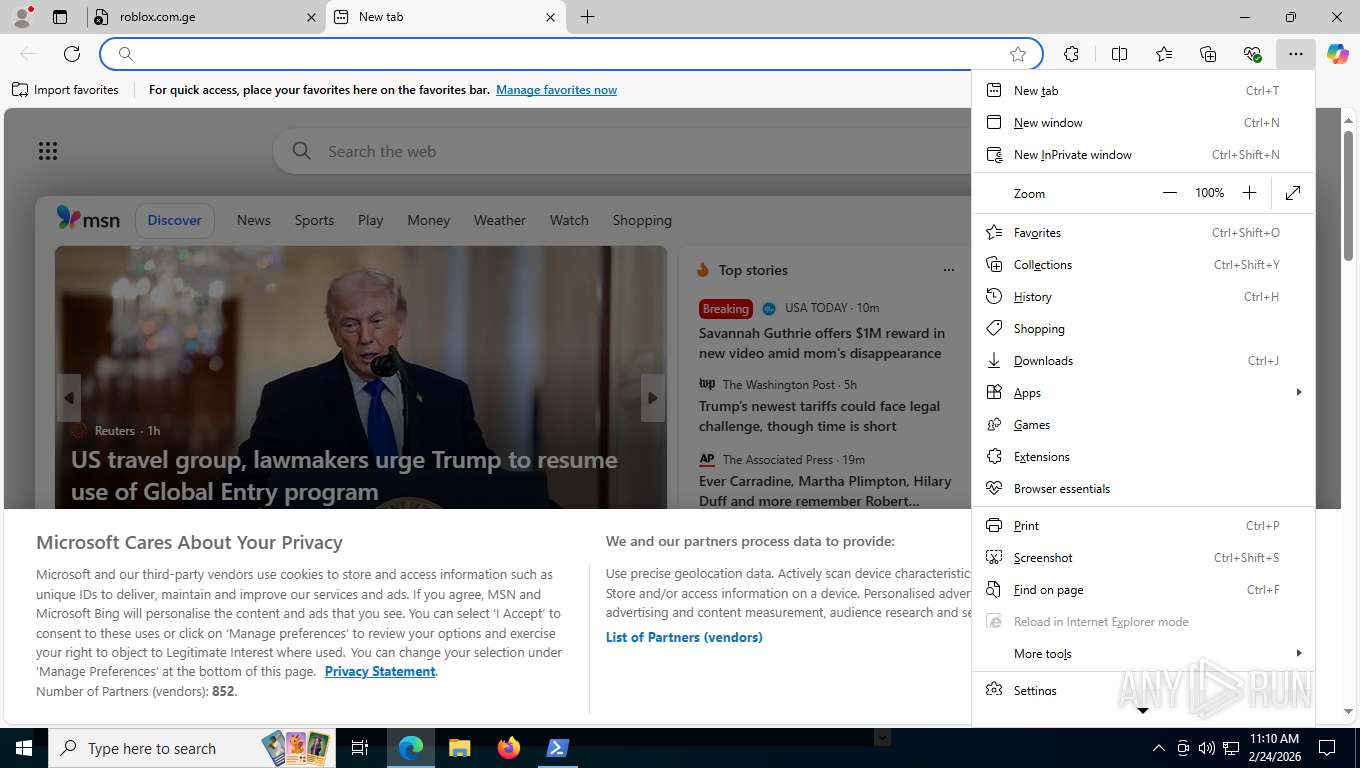
Task: Open History from the menu
Action: click(x=1143, y=296)
